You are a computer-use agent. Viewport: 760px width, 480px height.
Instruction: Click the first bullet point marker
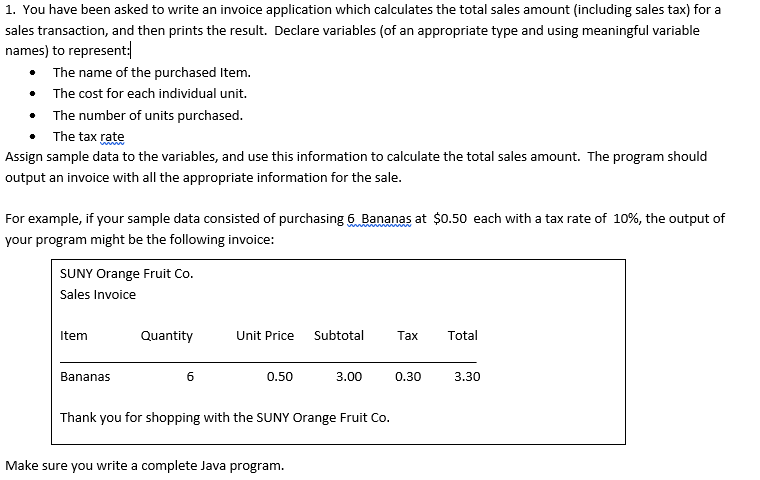pyautogui.click(x=32, y=73)
